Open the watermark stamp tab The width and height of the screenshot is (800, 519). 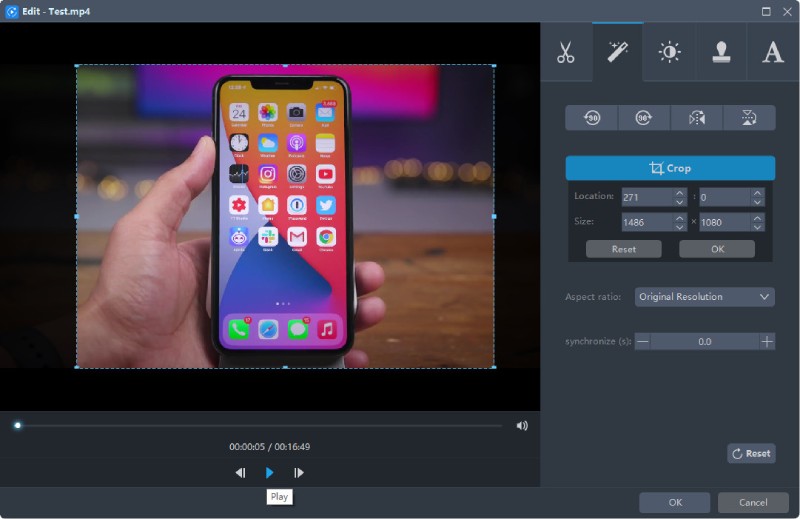721,52
